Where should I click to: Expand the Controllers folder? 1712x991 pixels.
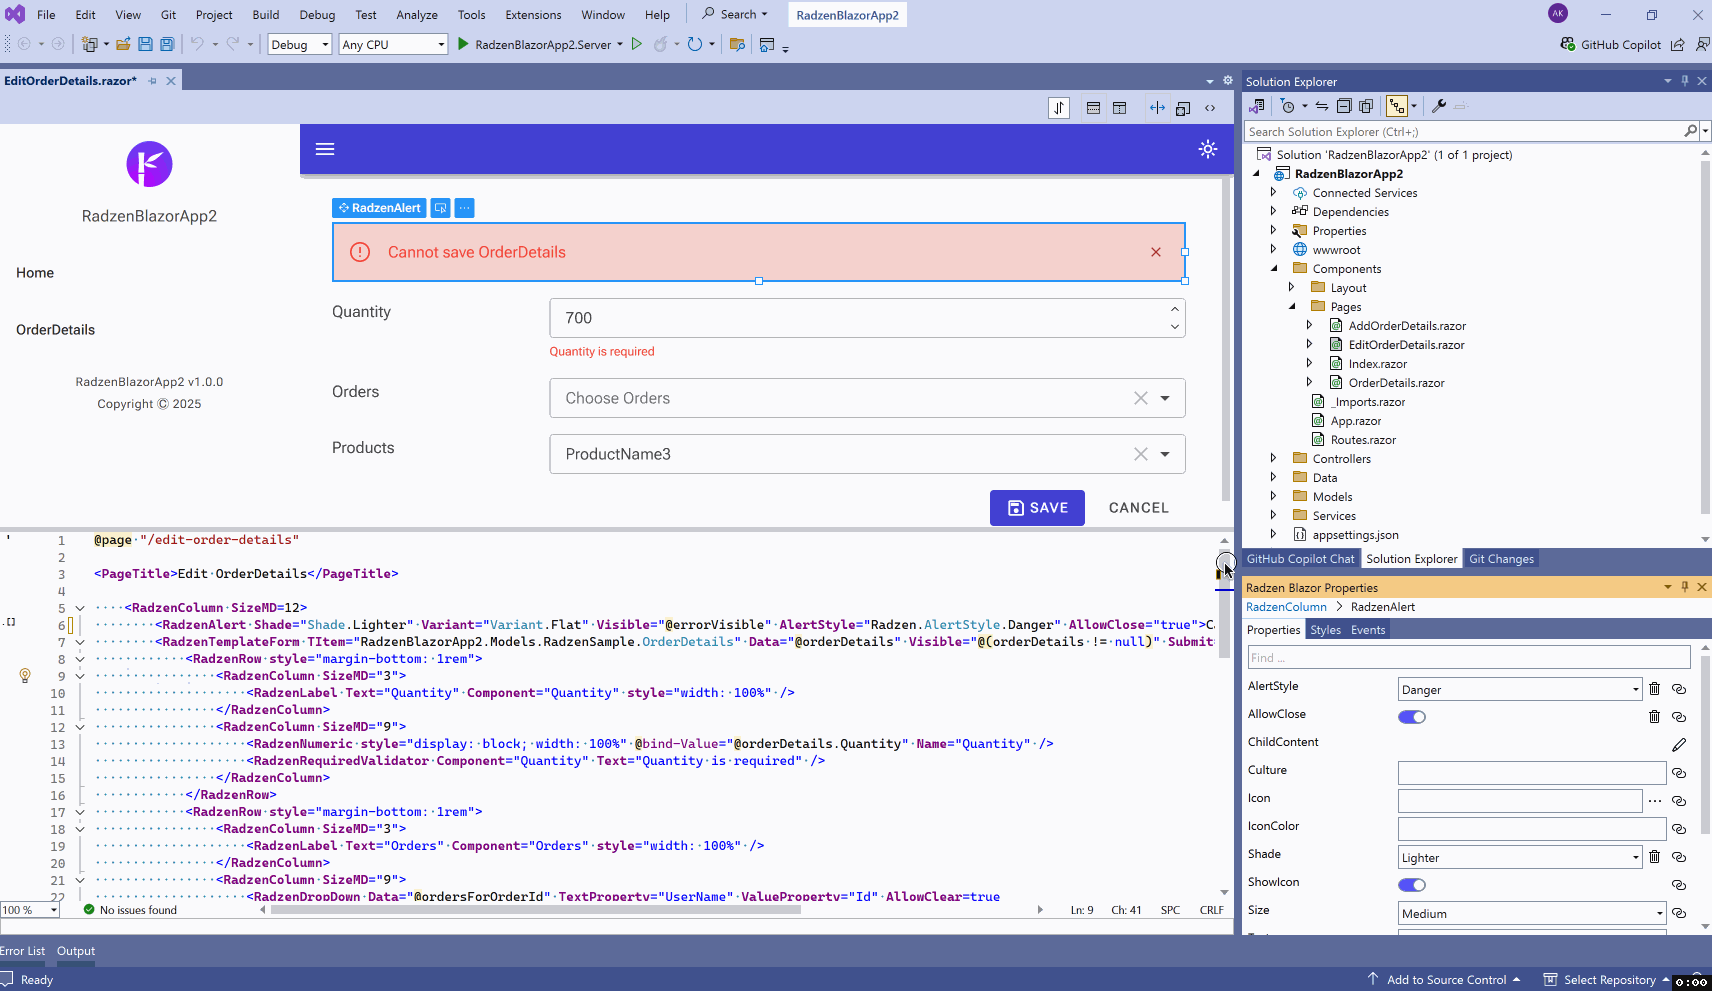coord(1273,458)
